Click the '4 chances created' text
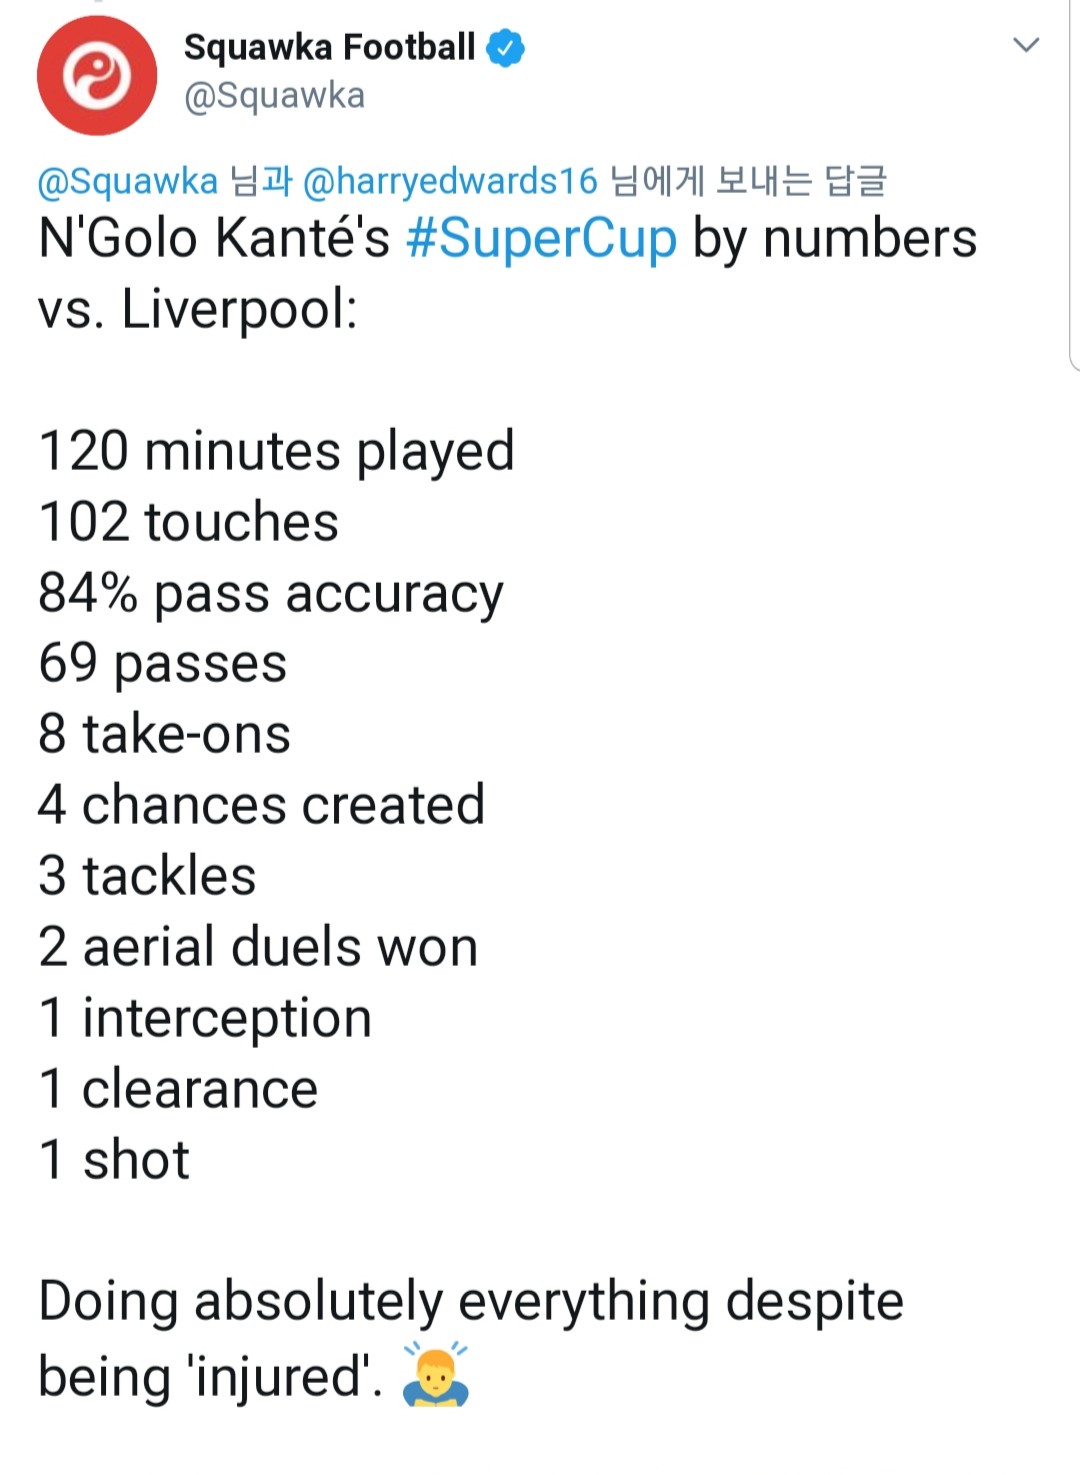Image resolution: width=1080 pixels, height=1475 pixels. (x=262, y=805)
